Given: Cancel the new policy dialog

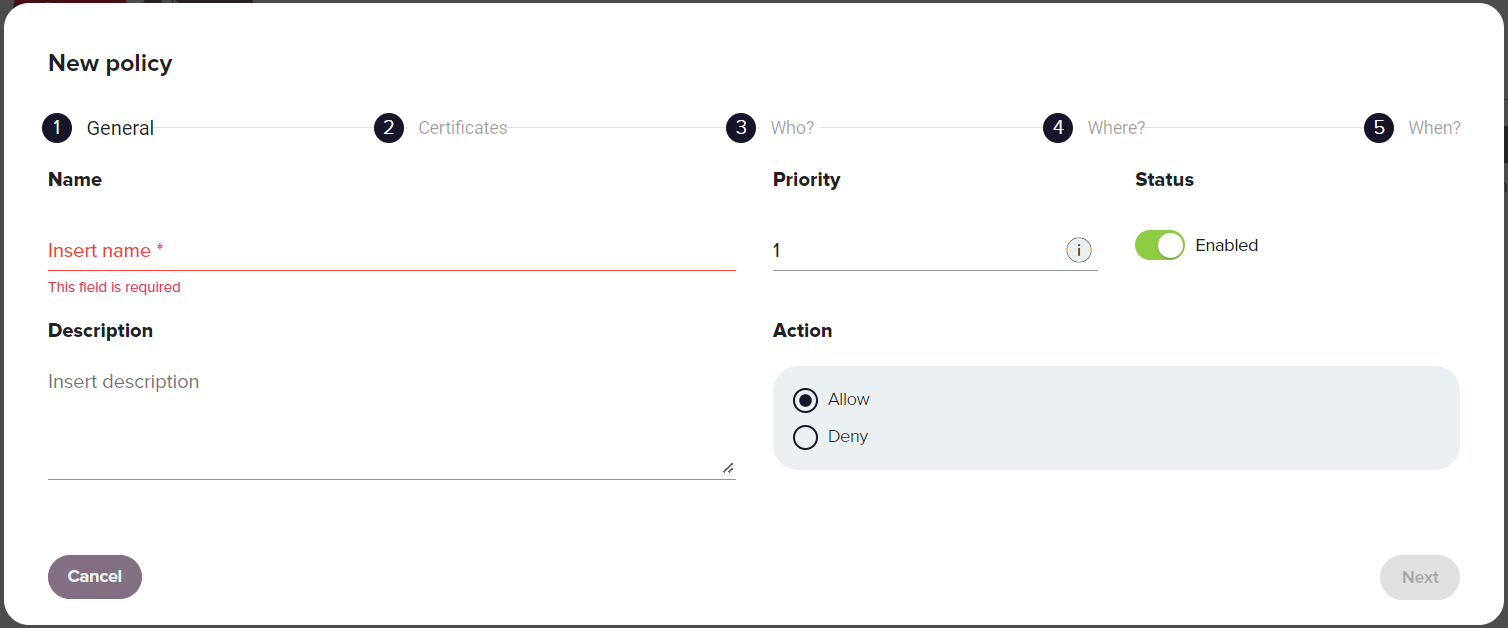Looking at the screenshot, I should click(x=95, y=577).
